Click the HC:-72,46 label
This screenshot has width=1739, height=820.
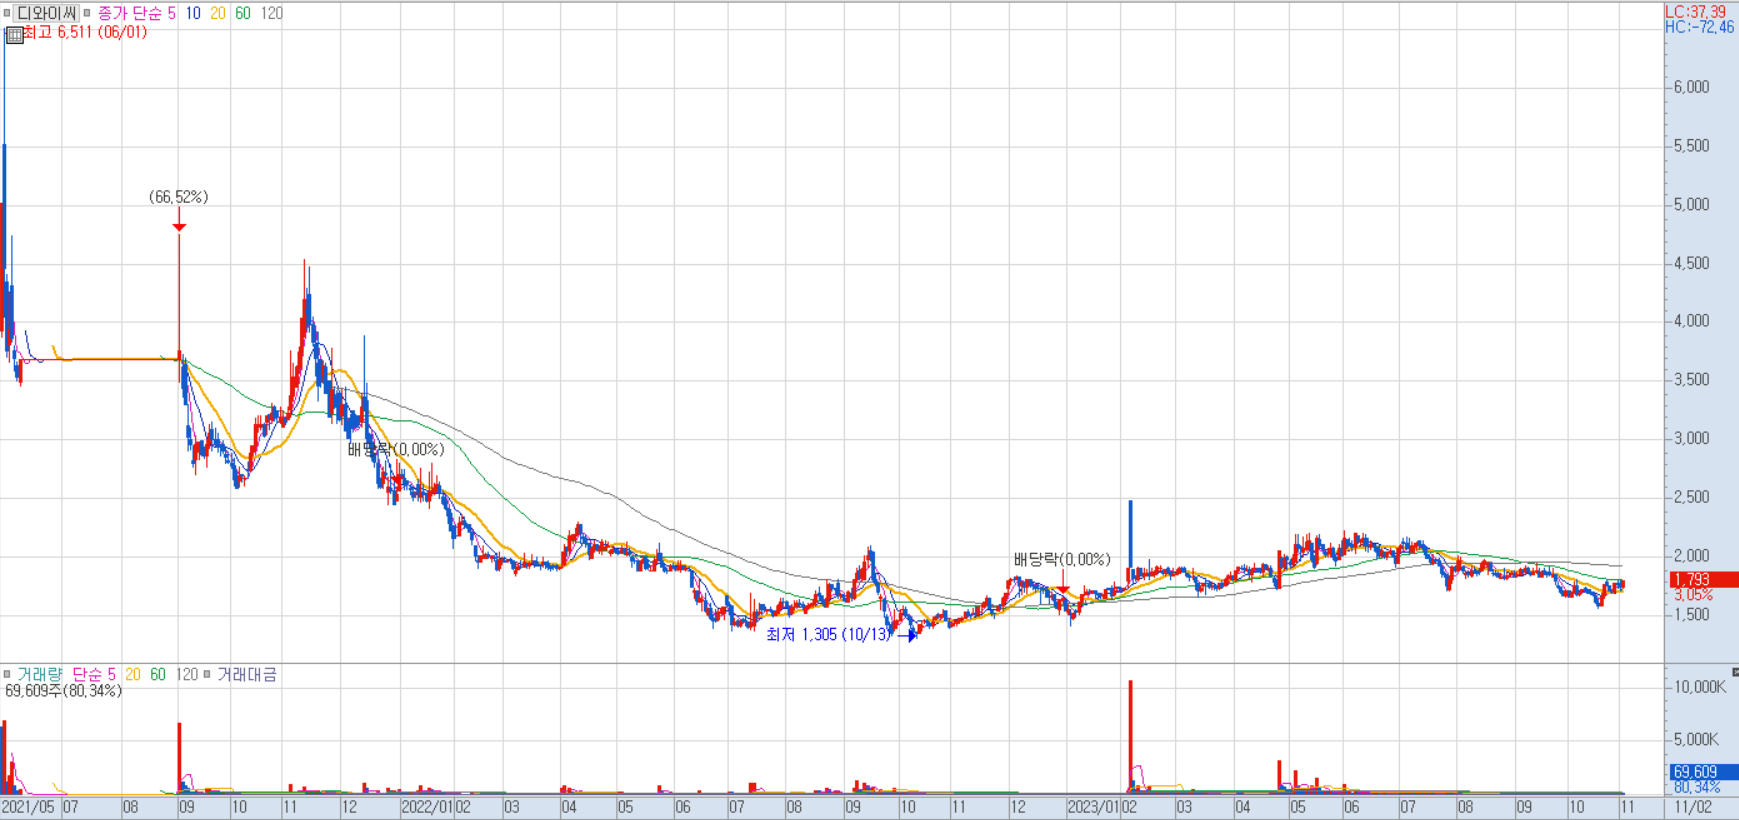pyautogui.click(x=1699, y=27)
